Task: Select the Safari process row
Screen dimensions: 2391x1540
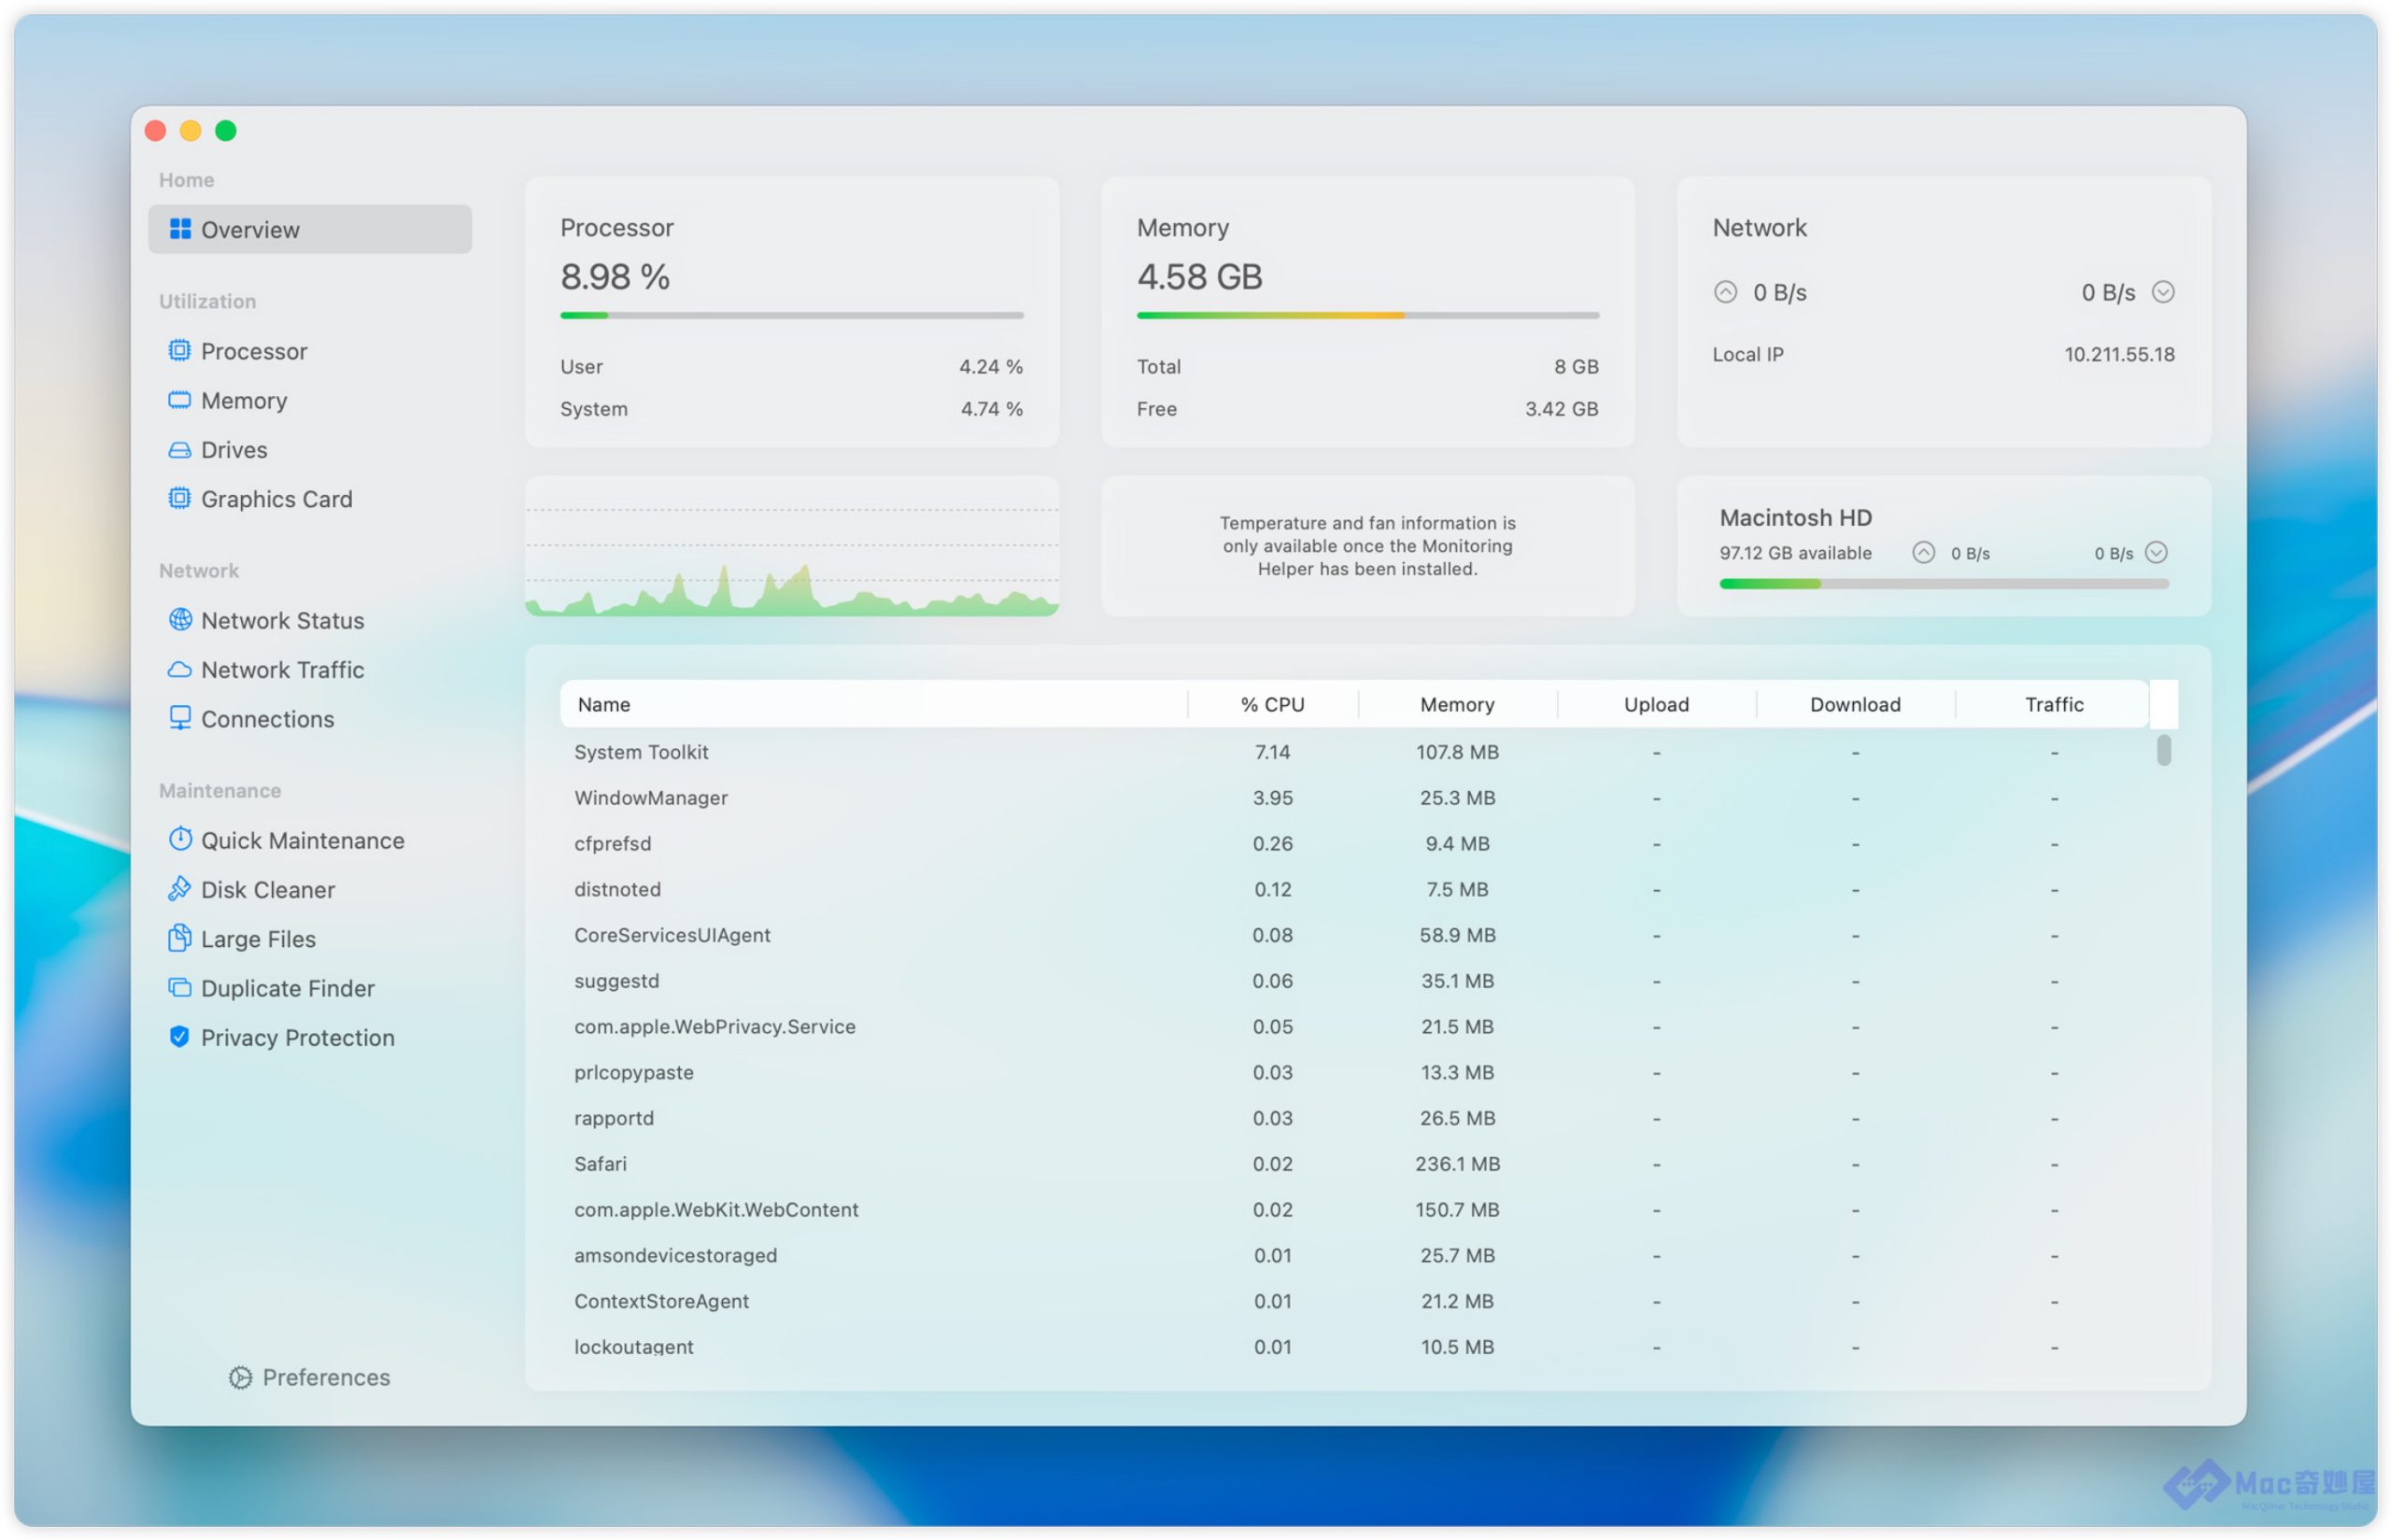Action: point(600,1164)
